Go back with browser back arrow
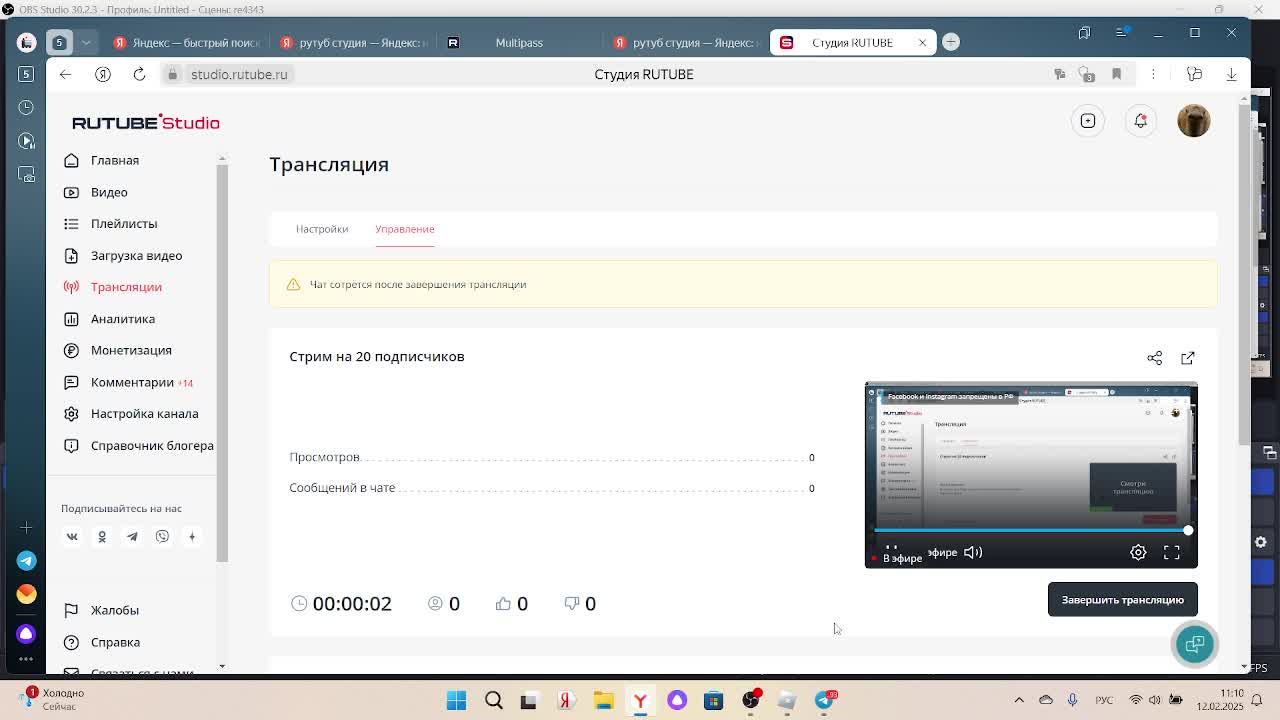Screen dimensions: 1280x720 65,74
